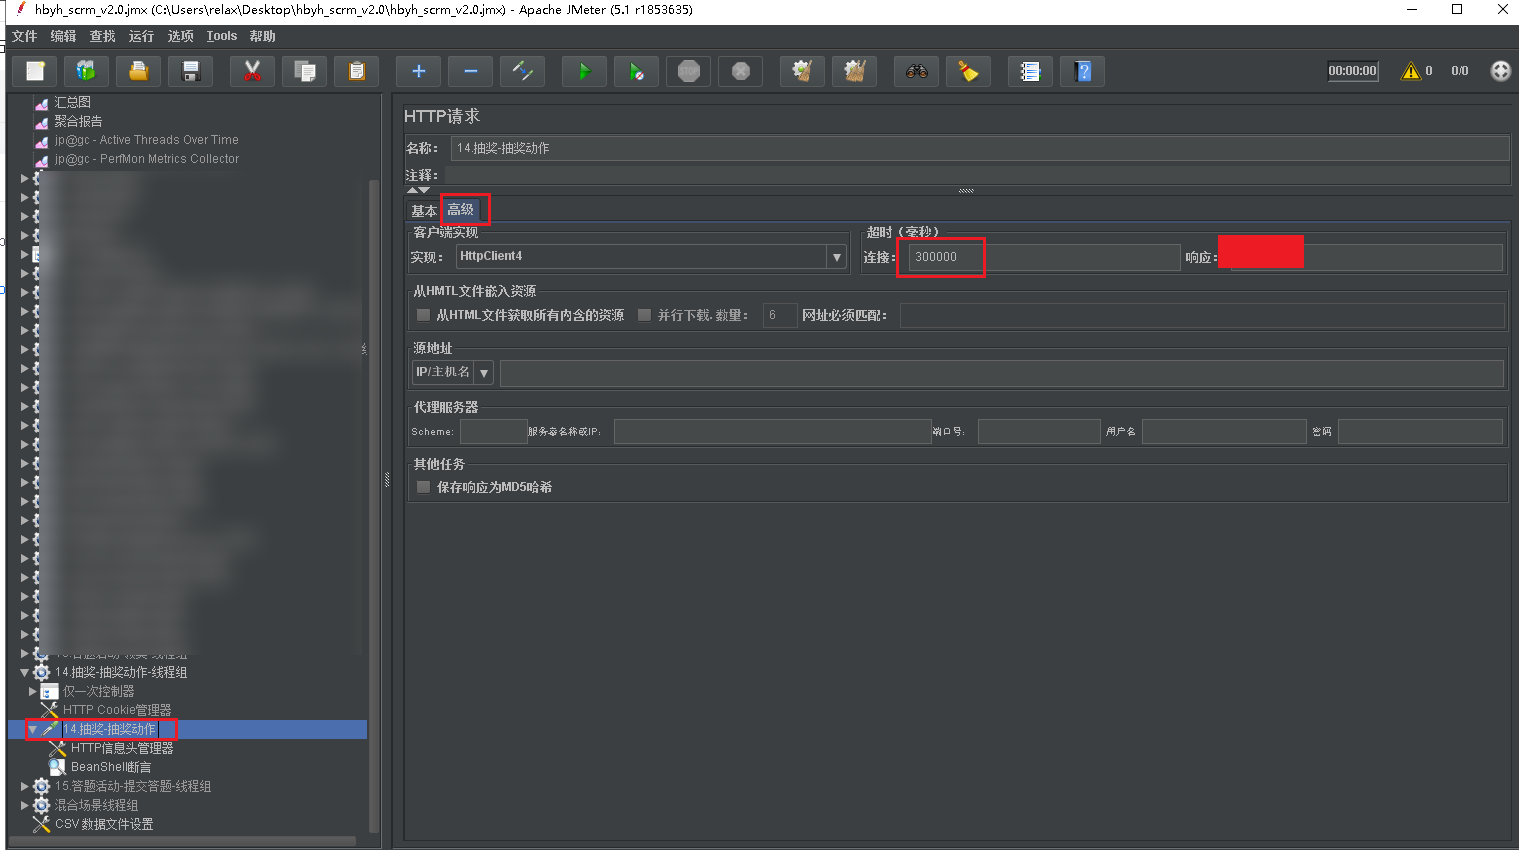
Task: Create a new test plan with toolbar icon
Action: click(36, 71)
